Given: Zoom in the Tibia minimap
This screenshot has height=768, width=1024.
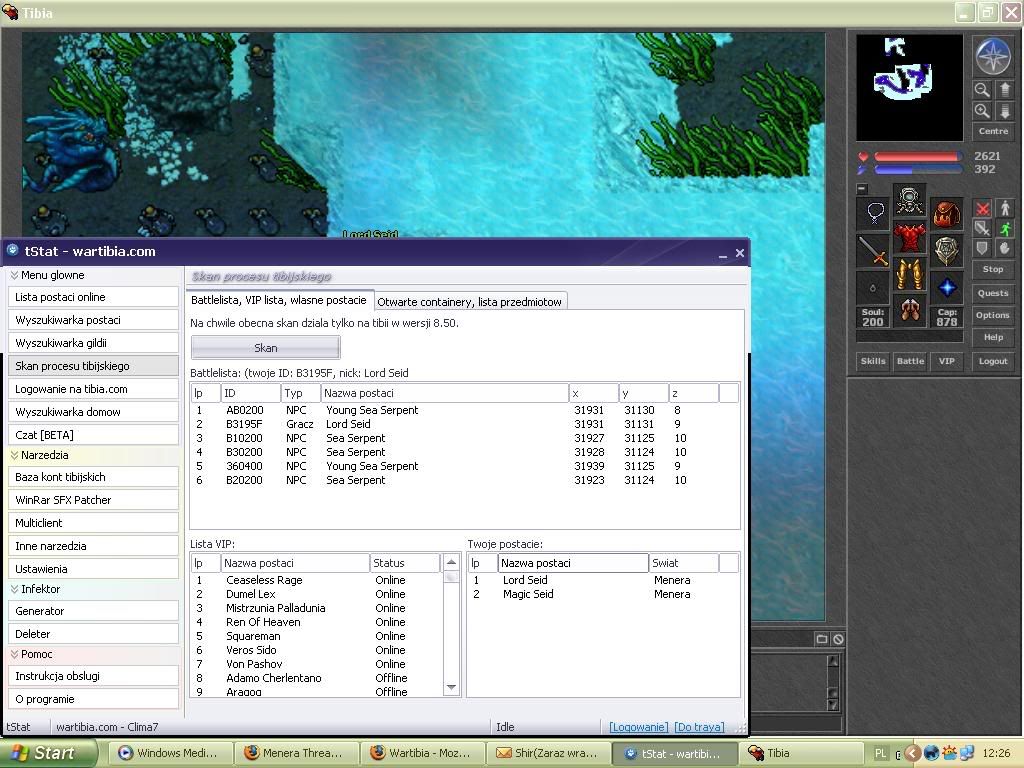Looking at the screenshot, I should coord(982,111).
